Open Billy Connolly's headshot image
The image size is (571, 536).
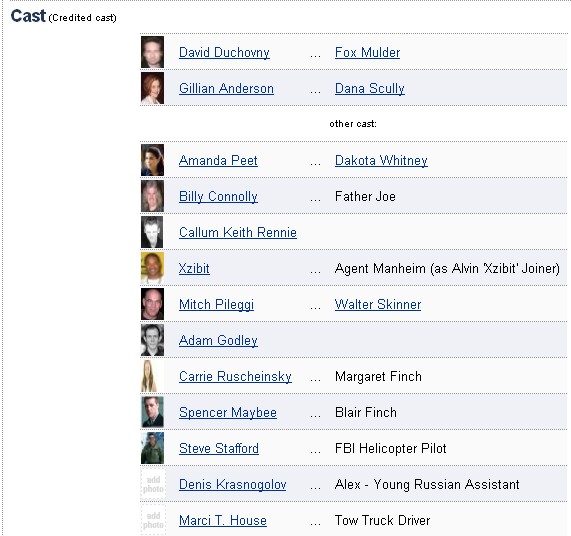pos(152,196)
